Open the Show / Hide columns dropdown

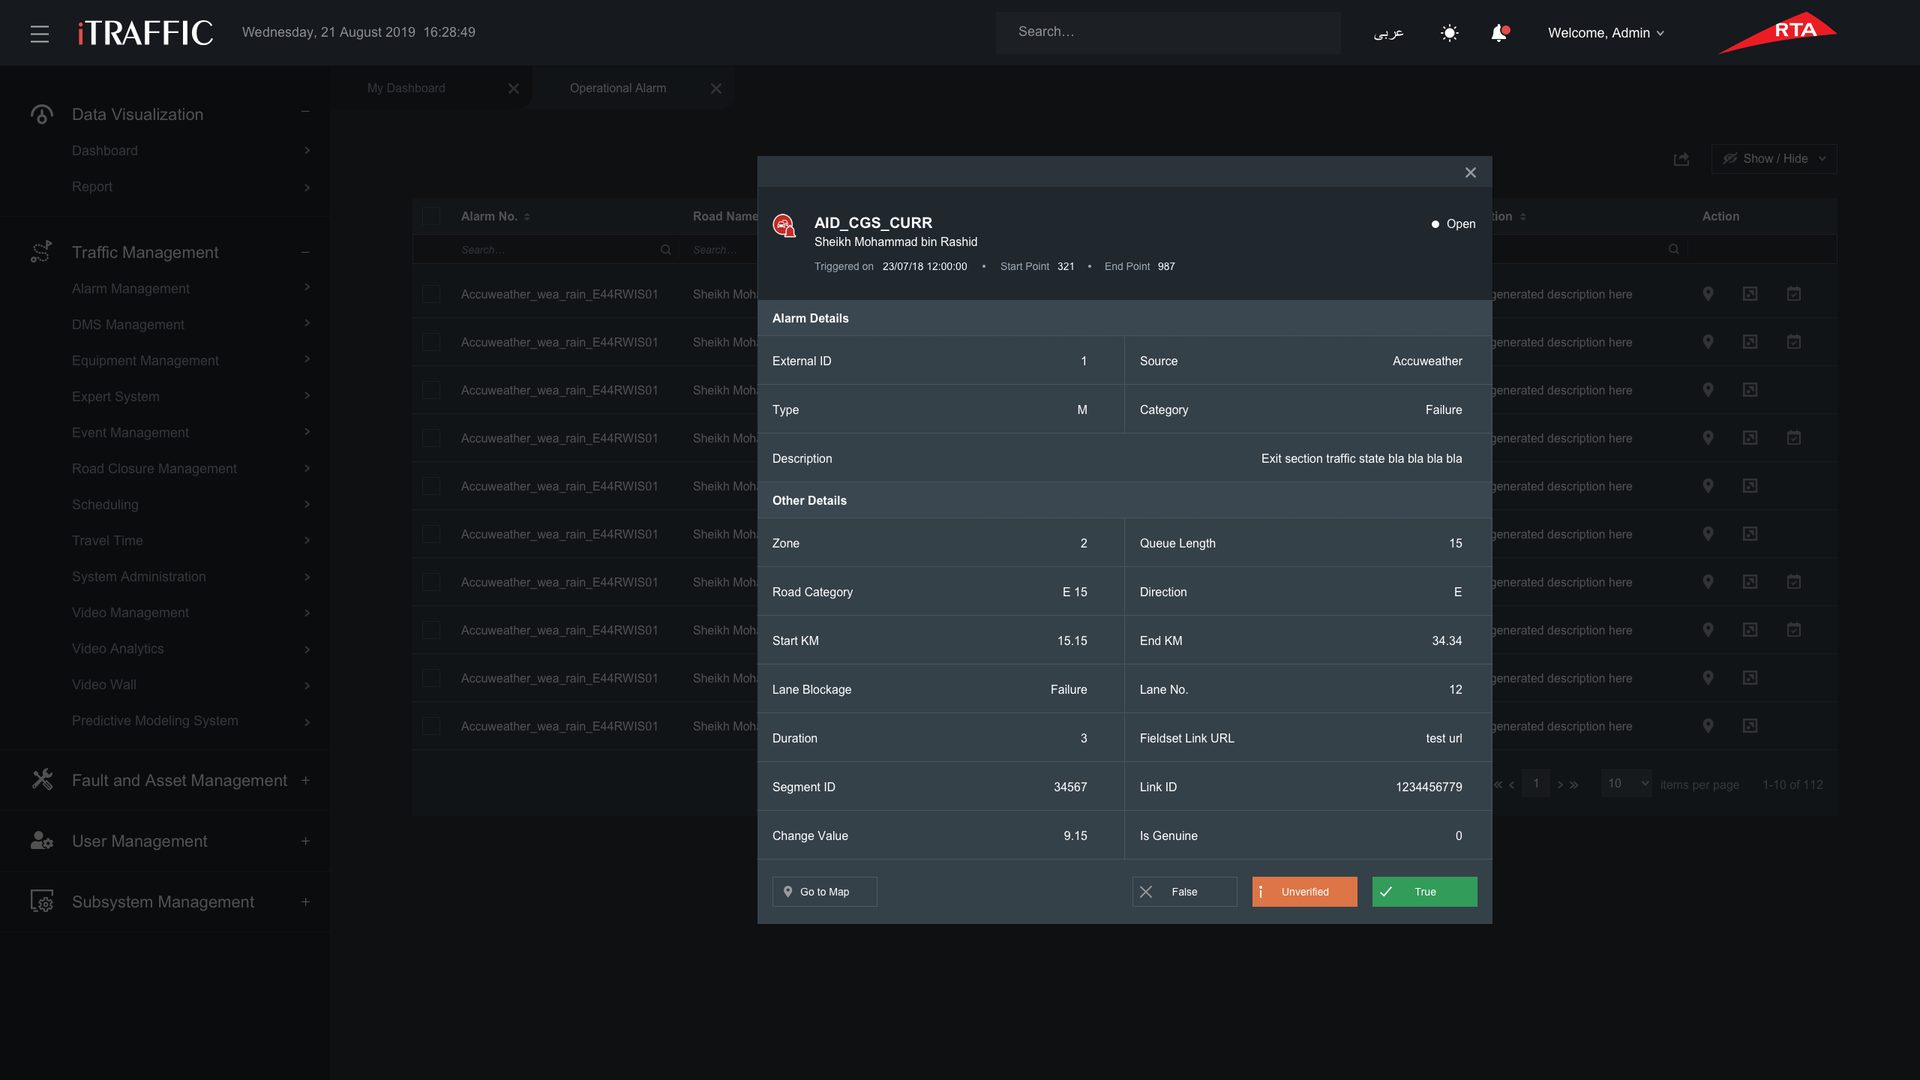click(1774, 159)
